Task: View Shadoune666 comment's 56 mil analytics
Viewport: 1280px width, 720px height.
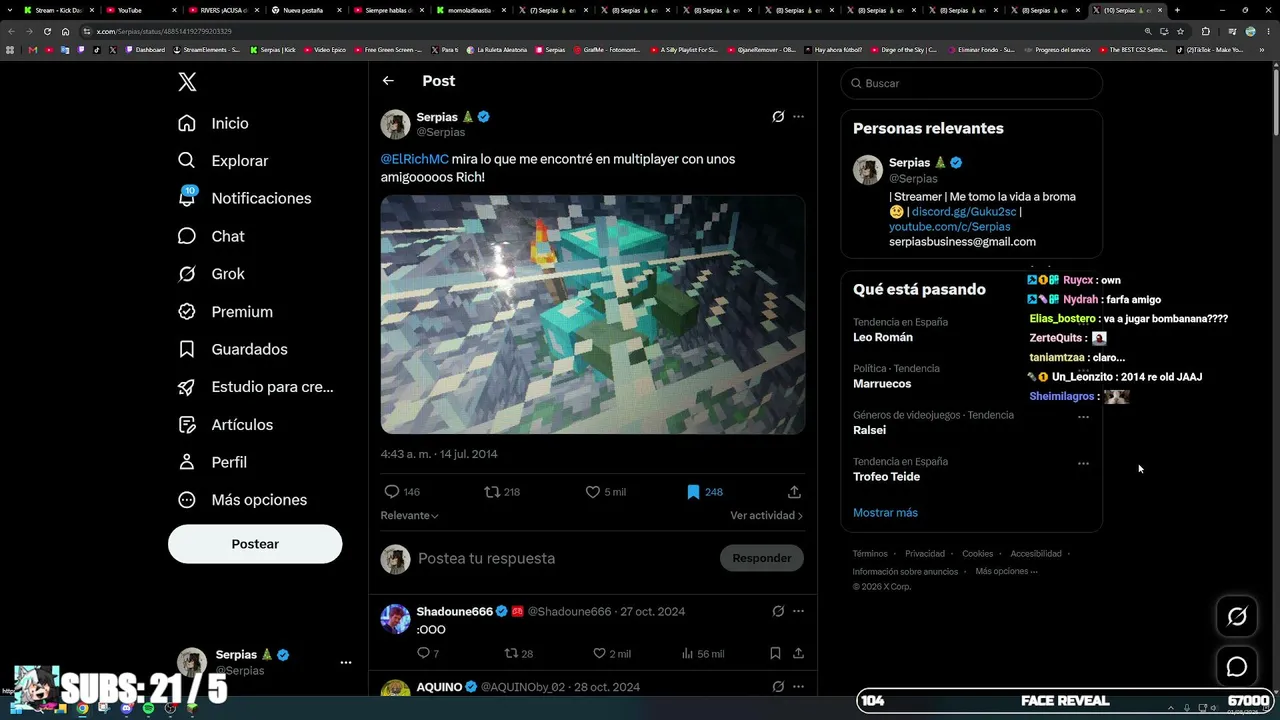Action: tap(702, 654)
